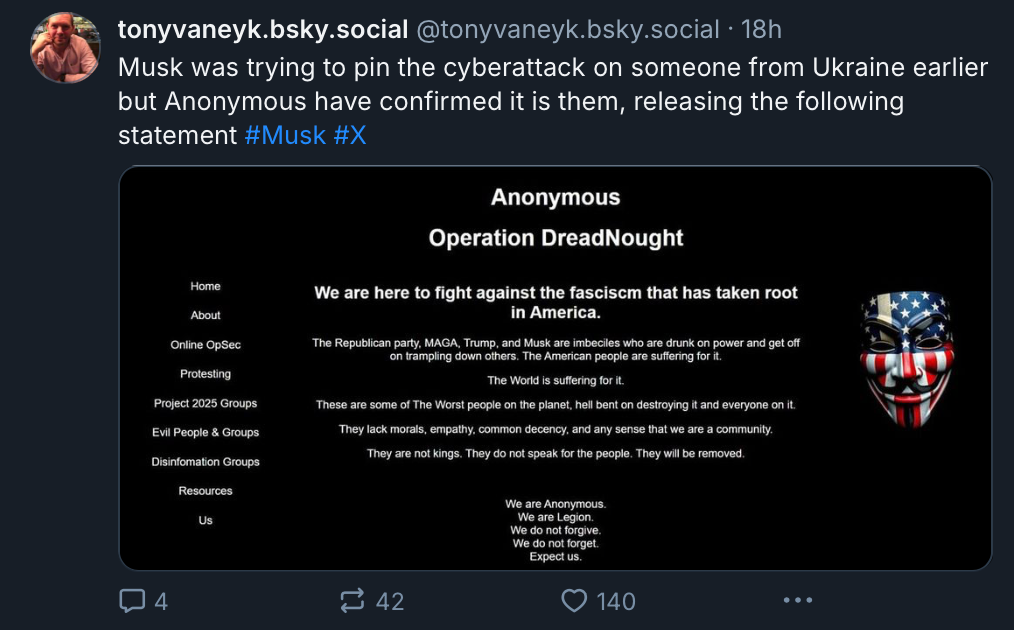Click the Disinfomation Groups item
This screenshot has height=630, width=1014.
click(204, 461)
